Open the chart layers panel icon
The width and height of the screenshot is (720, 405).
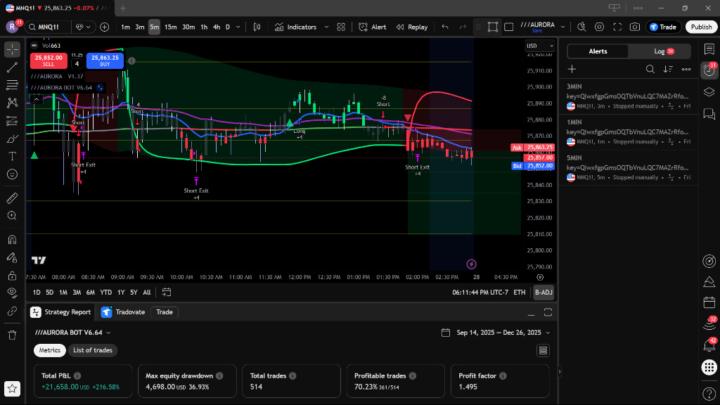710,92
